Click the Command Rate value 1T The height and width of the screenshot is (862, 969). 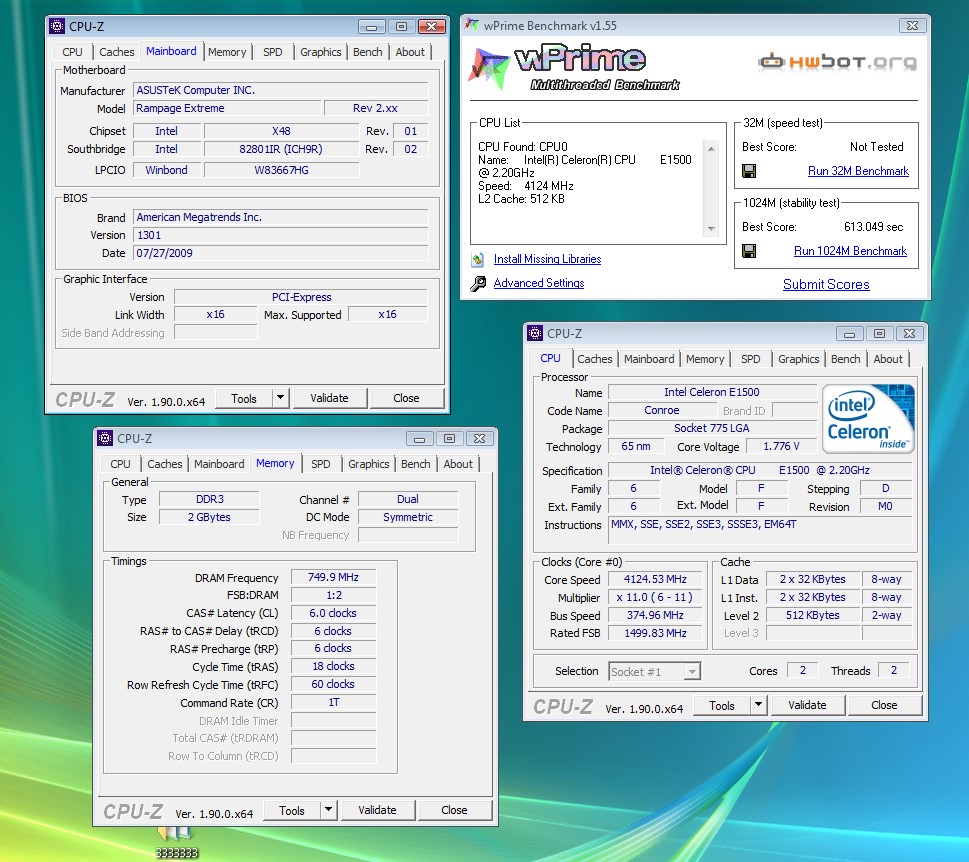[334, 702]
